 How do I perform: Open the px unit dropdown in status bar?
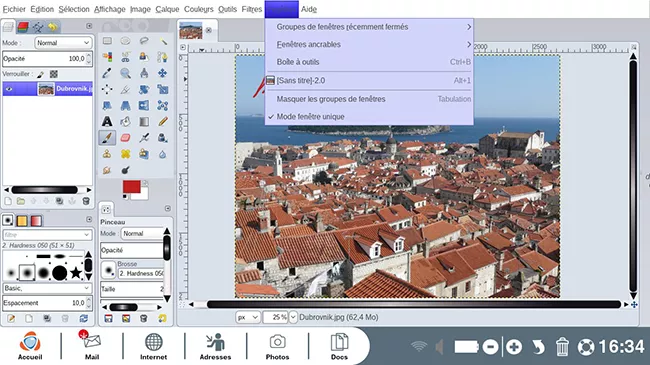point(248,317)
